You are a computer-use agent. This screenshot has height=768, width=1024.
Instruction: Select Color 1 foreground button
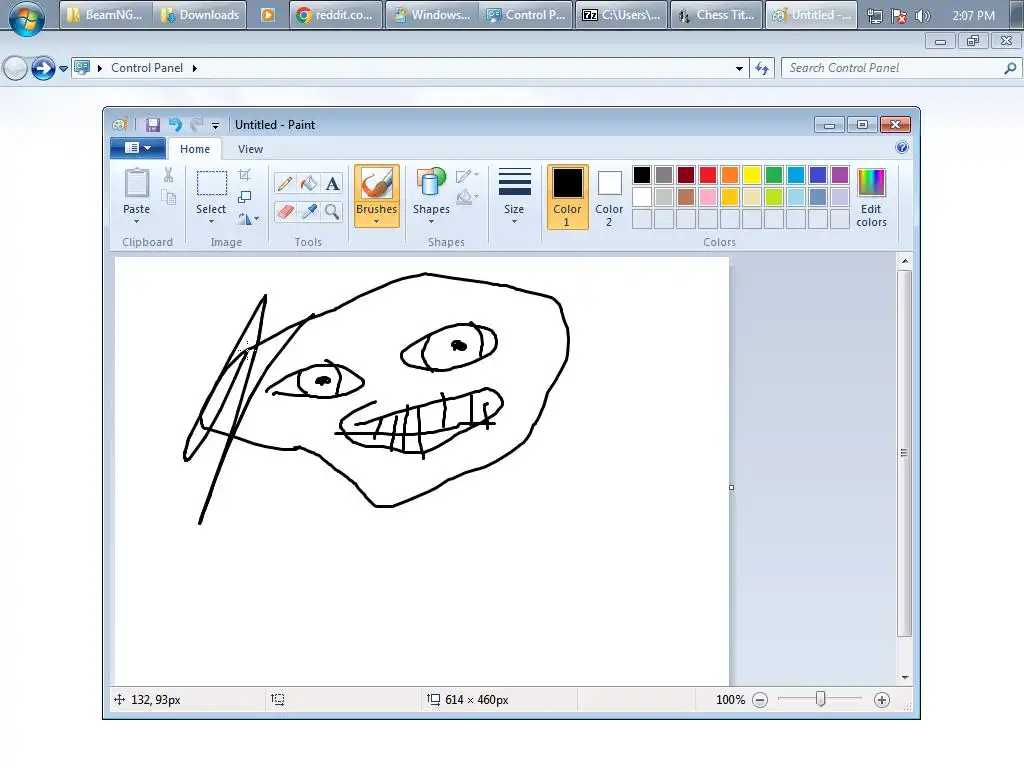click(x=567, y=197)
